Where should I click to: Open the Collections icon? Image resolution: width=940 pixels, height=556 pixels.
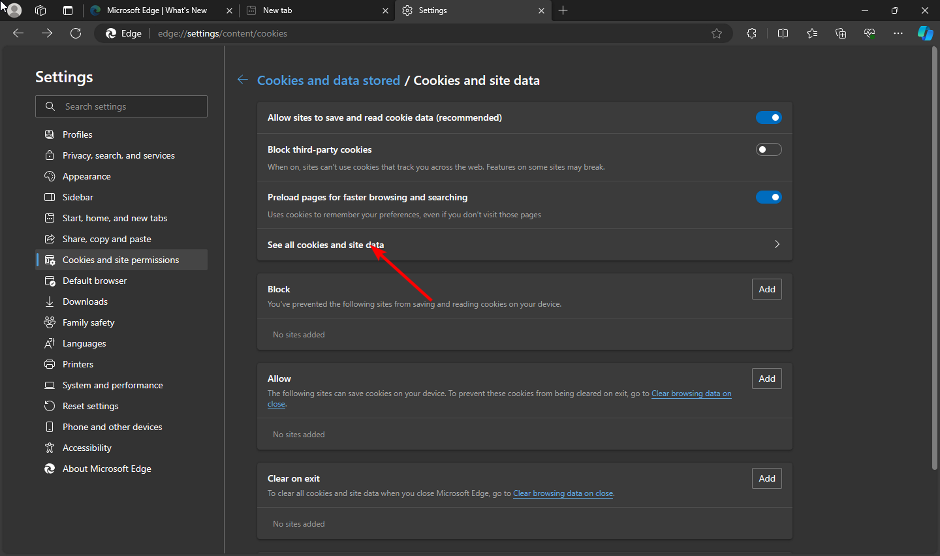pyautogui.click(x=840, y=34)
